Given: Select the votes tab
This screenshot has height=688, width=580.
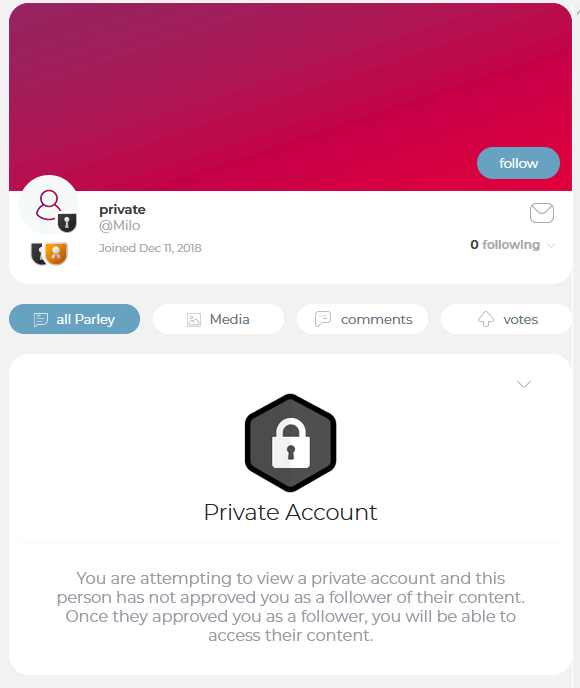Looking at the screenshot, I should pos(506,319).
